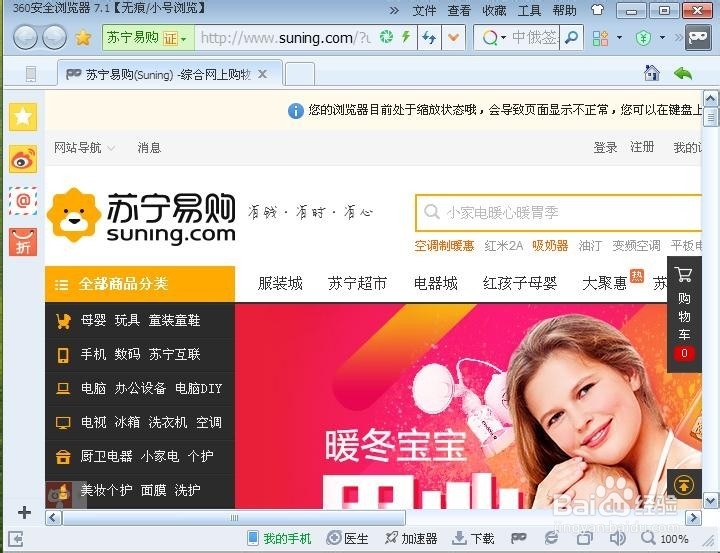Viewport: 720px width, 553px height.
Task: Open the 消息 link
Action: click(x=149, y=148)
